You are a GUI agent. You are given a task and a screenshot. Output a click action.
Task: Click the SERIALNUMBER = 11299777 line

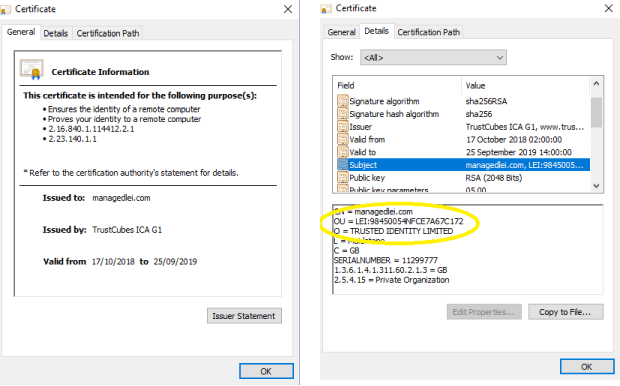tap(386, 260)
